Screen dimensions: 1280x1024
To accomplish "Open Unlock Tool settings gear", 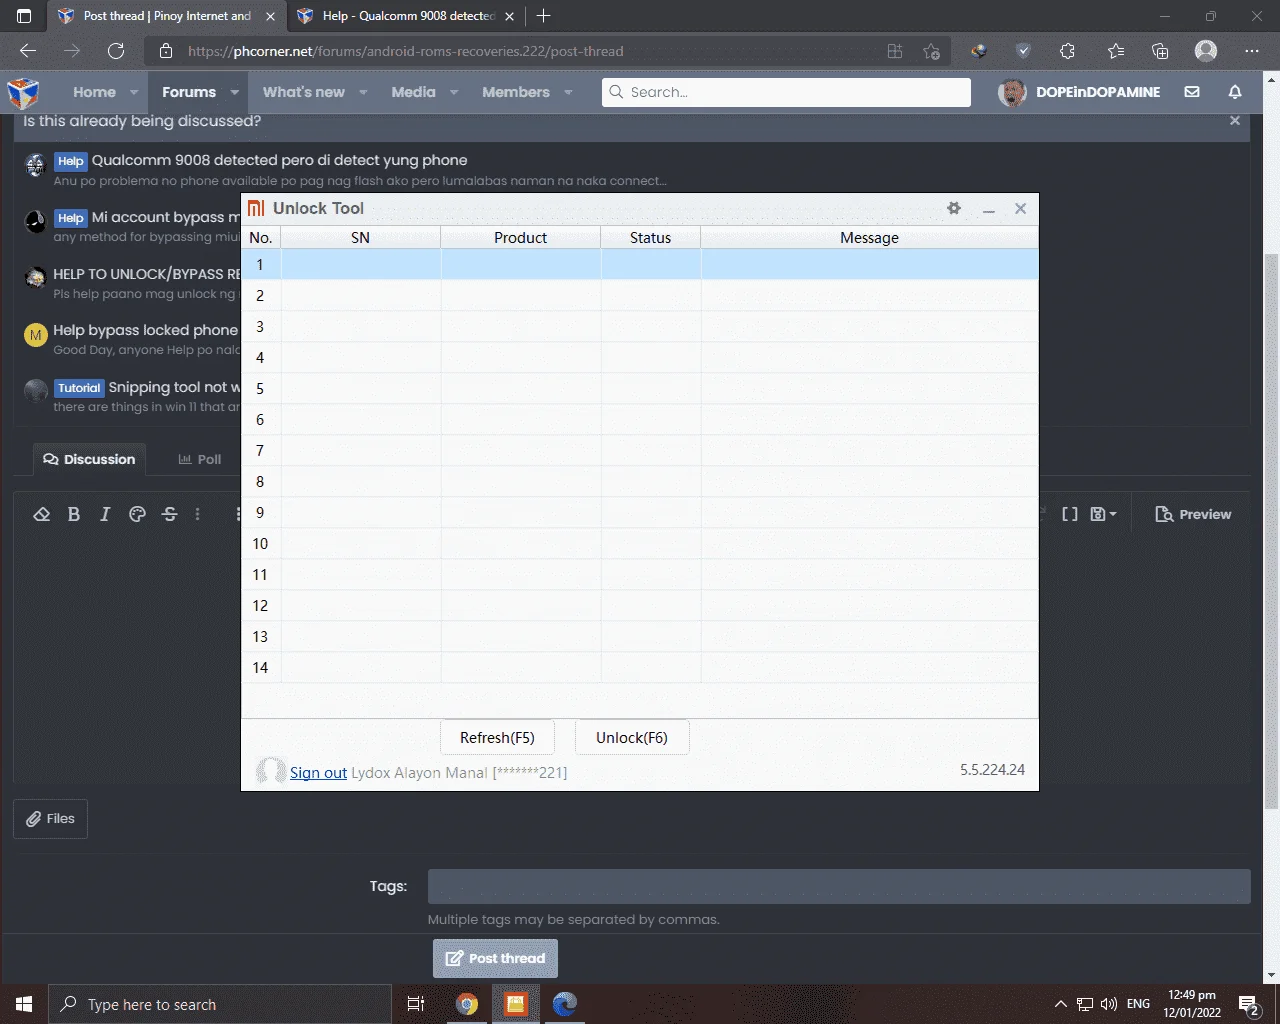I will click(954, 208).
